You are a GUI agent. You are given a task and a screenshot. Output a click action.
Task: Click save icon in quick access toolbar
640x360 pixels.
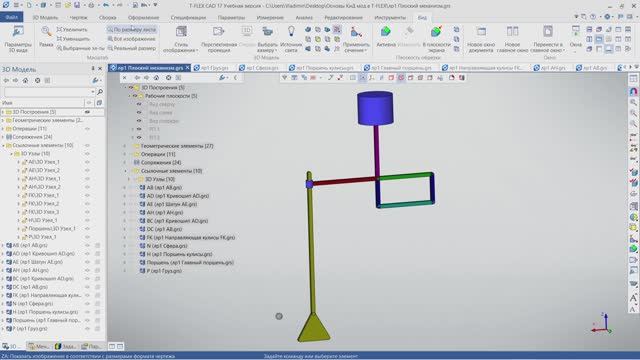point(77,5)
